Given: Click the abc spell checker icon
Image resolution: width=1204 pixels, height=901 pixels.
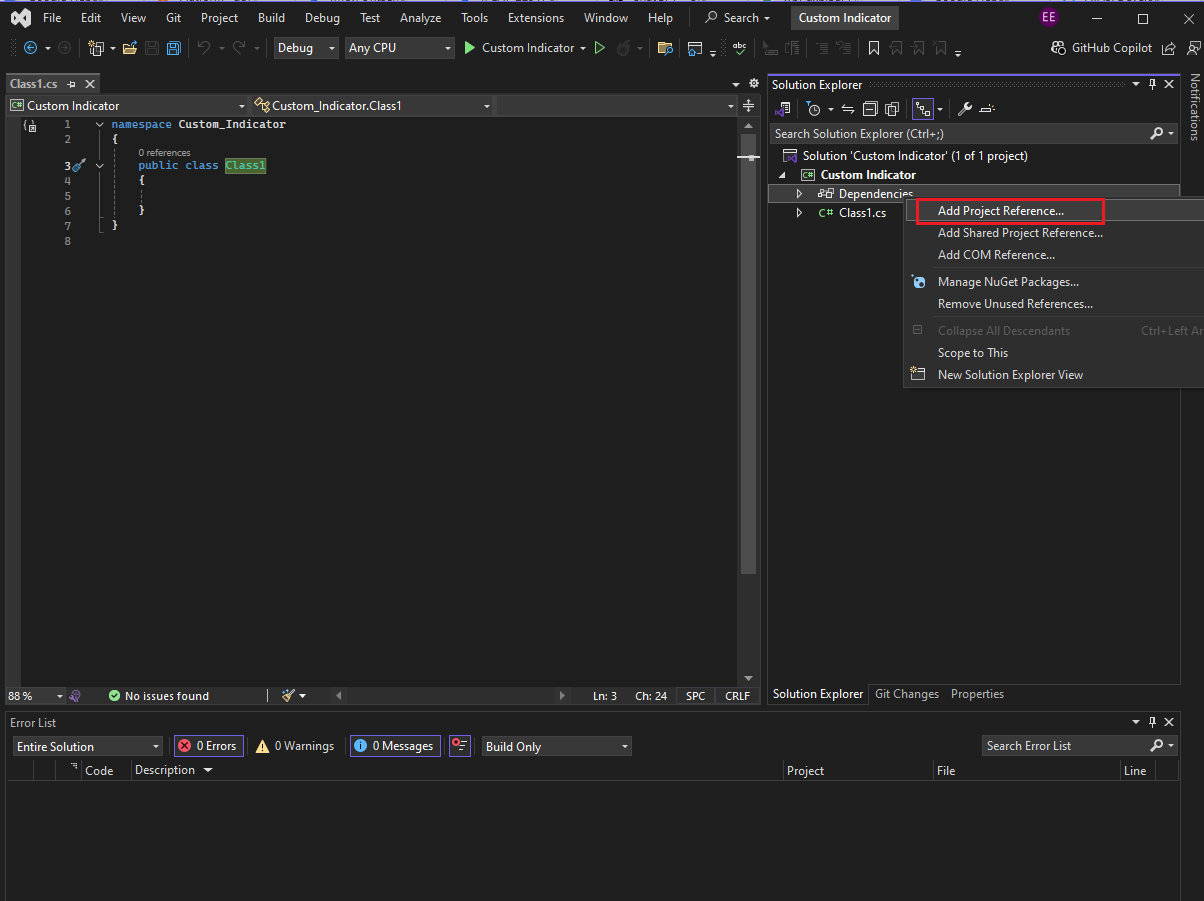Looking at the screenshot, I should [x=739, y=48].
